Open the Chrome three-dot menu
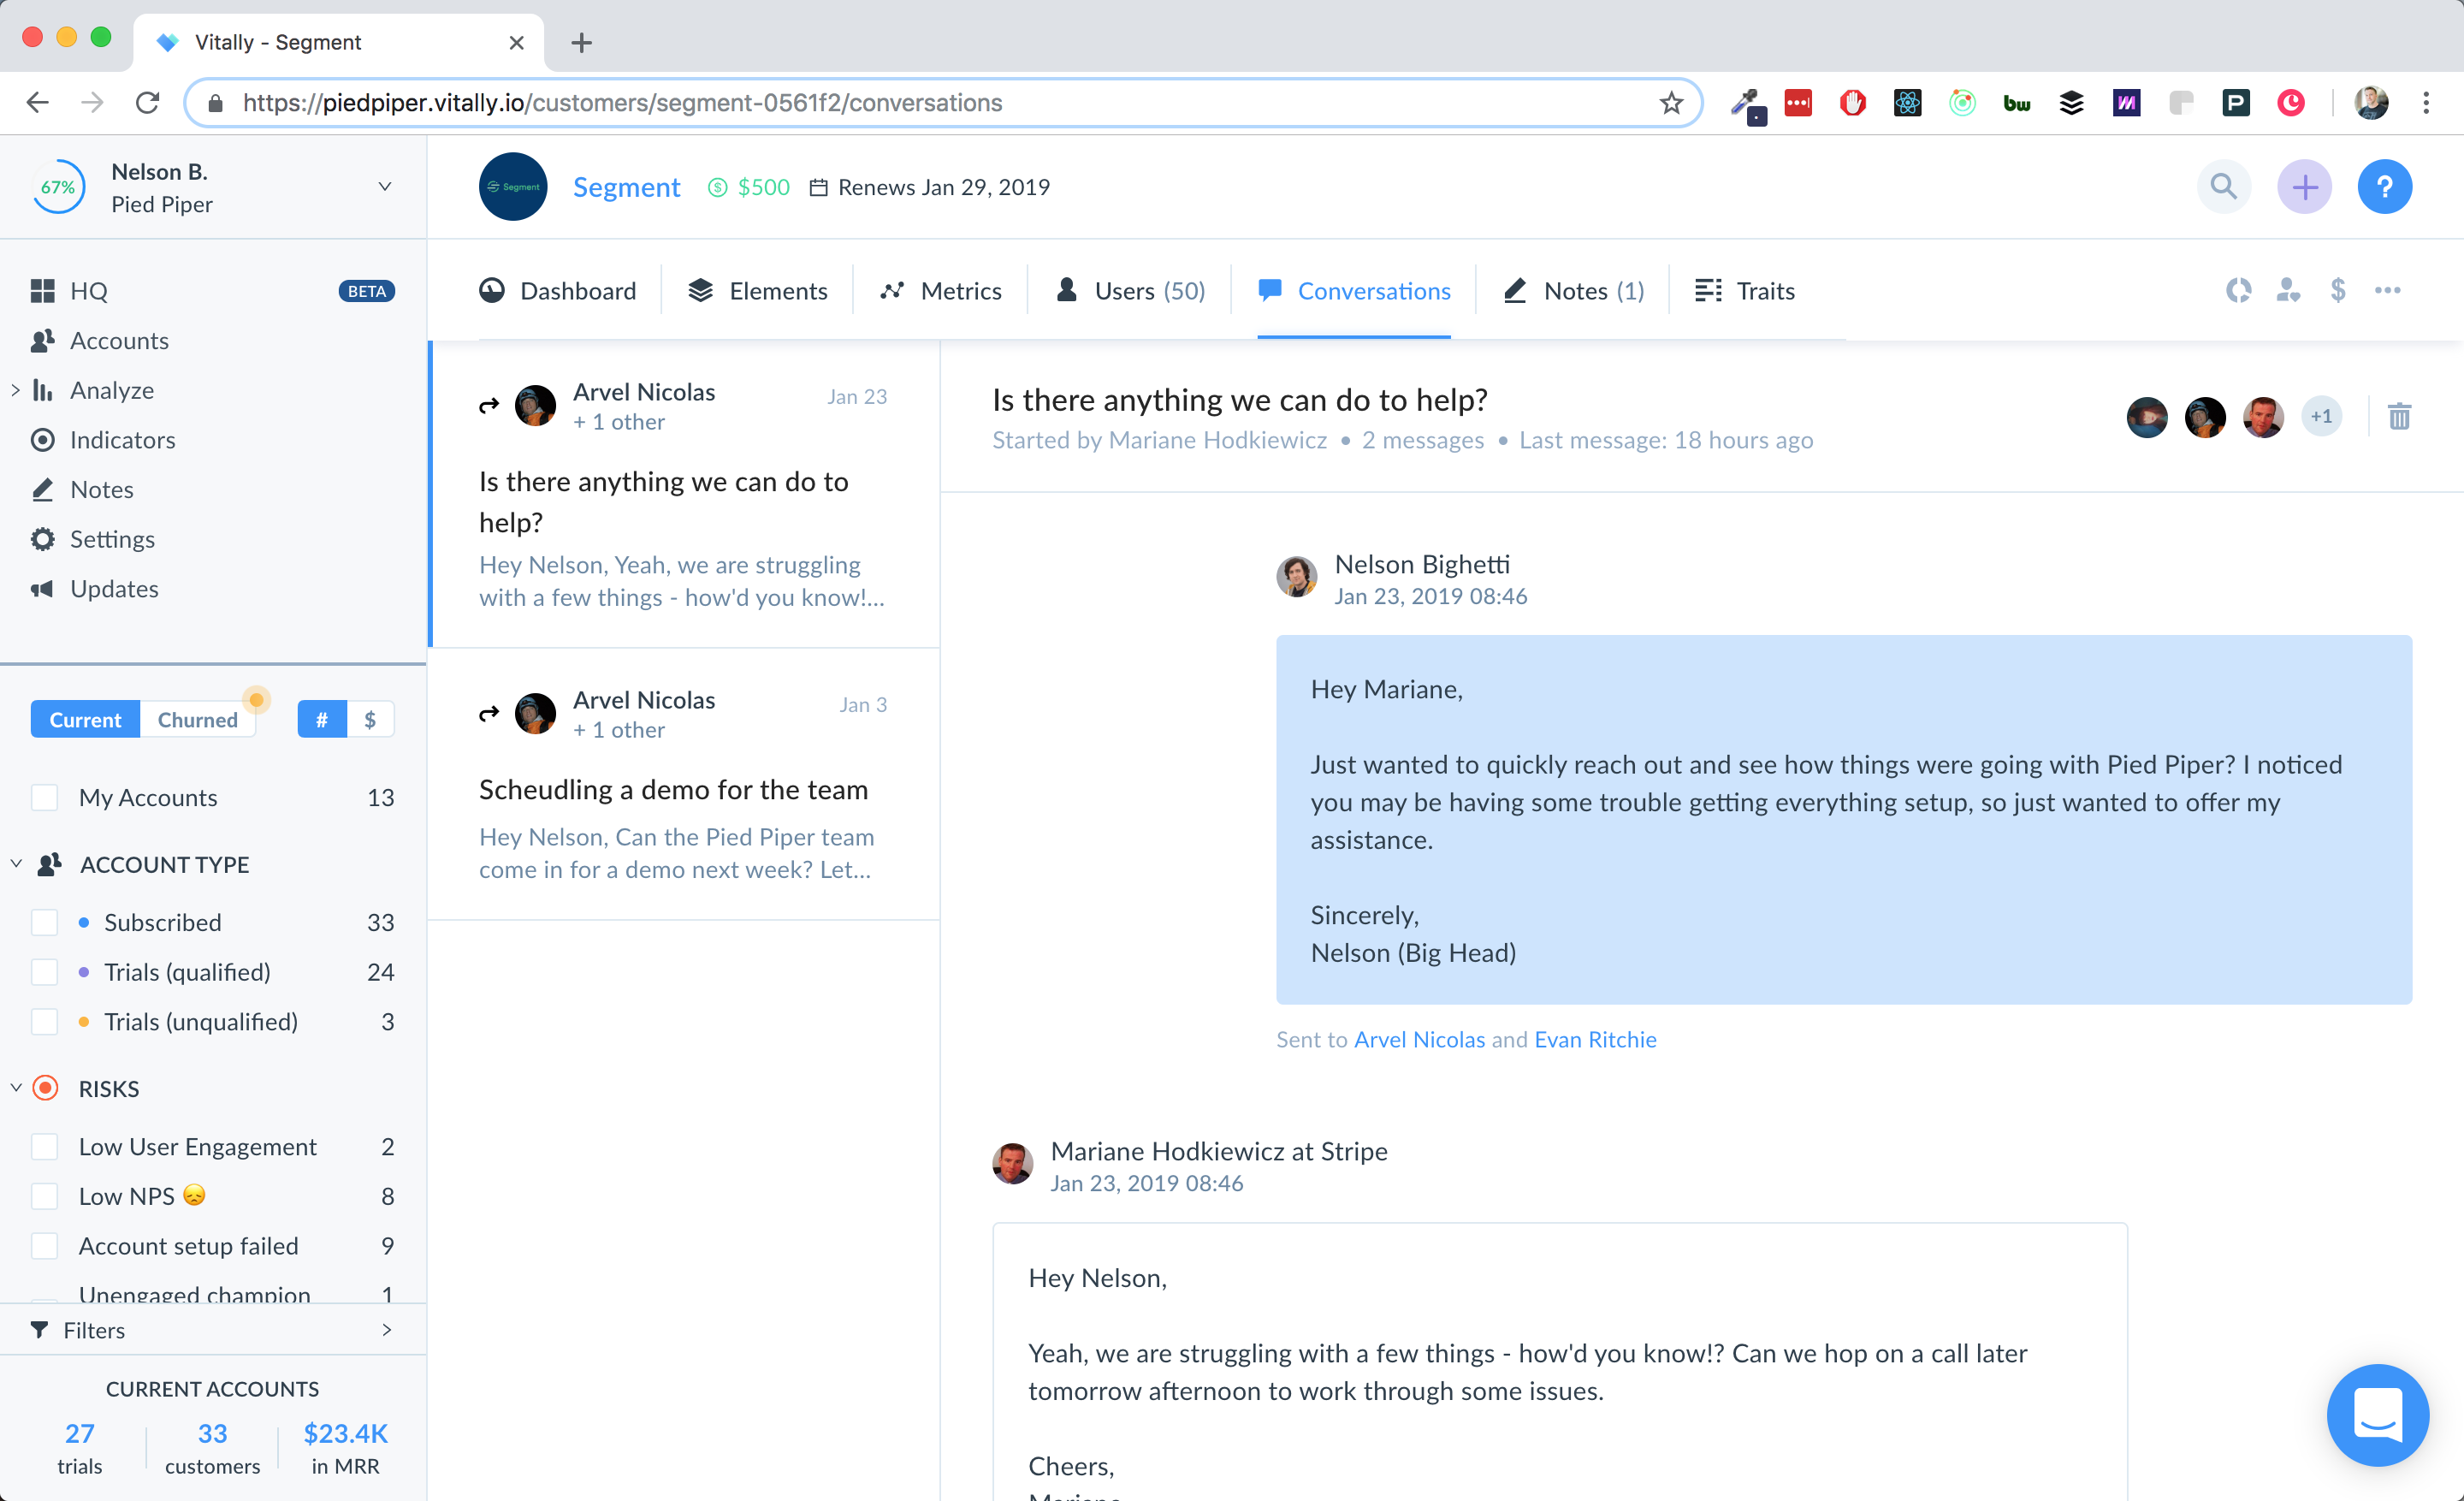The height and width of the screenshot is (1501, 2464). click(x=2426, y=102)
